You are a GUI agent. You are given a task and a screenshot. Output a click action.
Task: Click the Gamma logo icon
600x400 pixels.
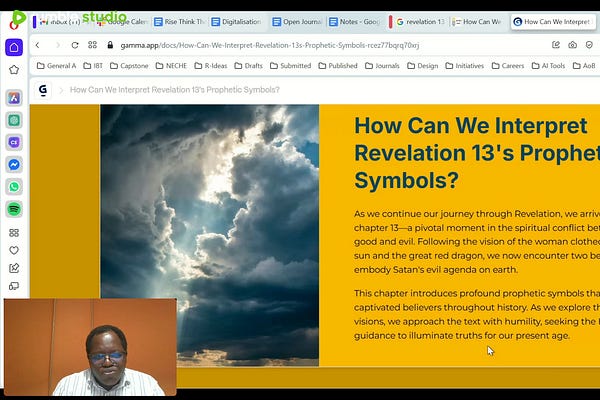(x=43, y=90)
